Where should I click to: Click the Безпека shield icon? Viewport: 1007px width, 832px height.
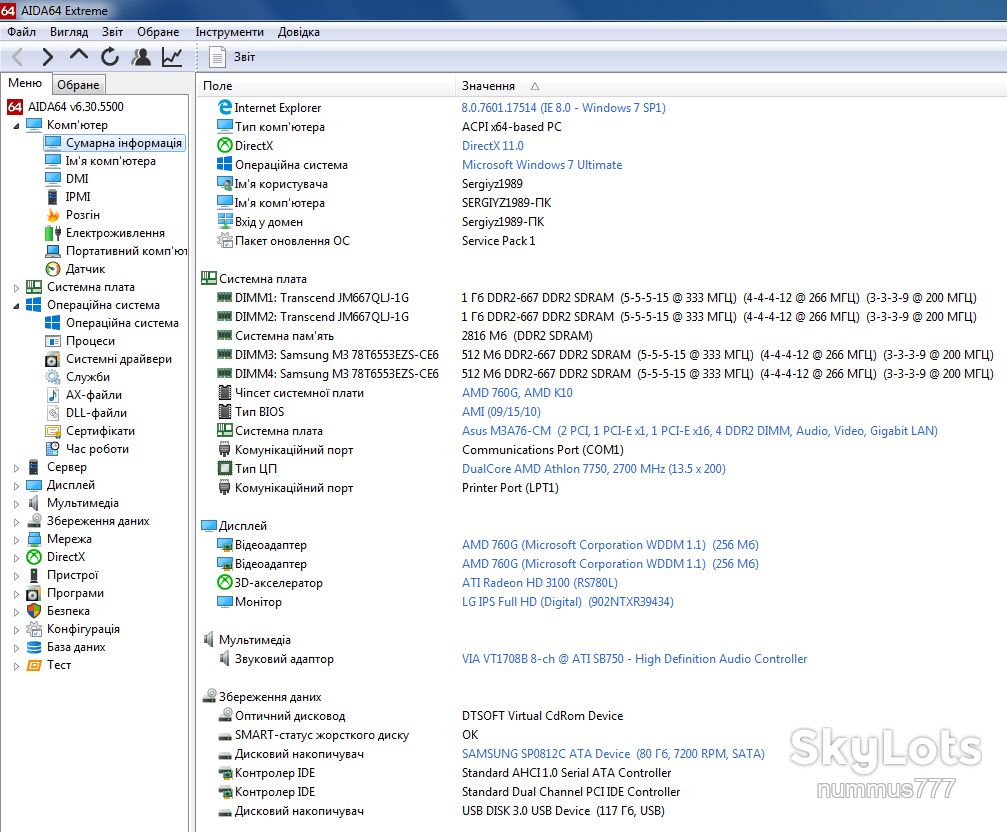pyautogui.click(x=34, y=611)
